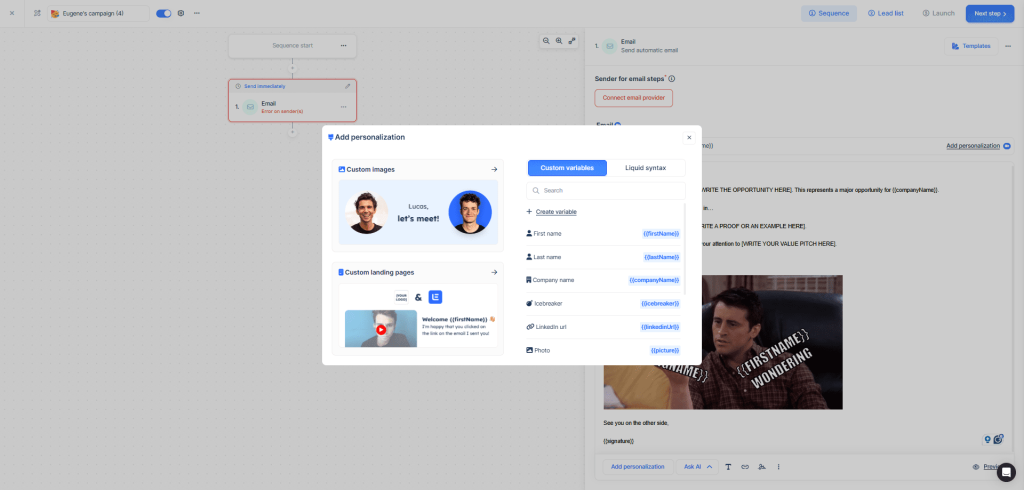
Task: Select the Liquid syntax tab
Action: [645, 168]
